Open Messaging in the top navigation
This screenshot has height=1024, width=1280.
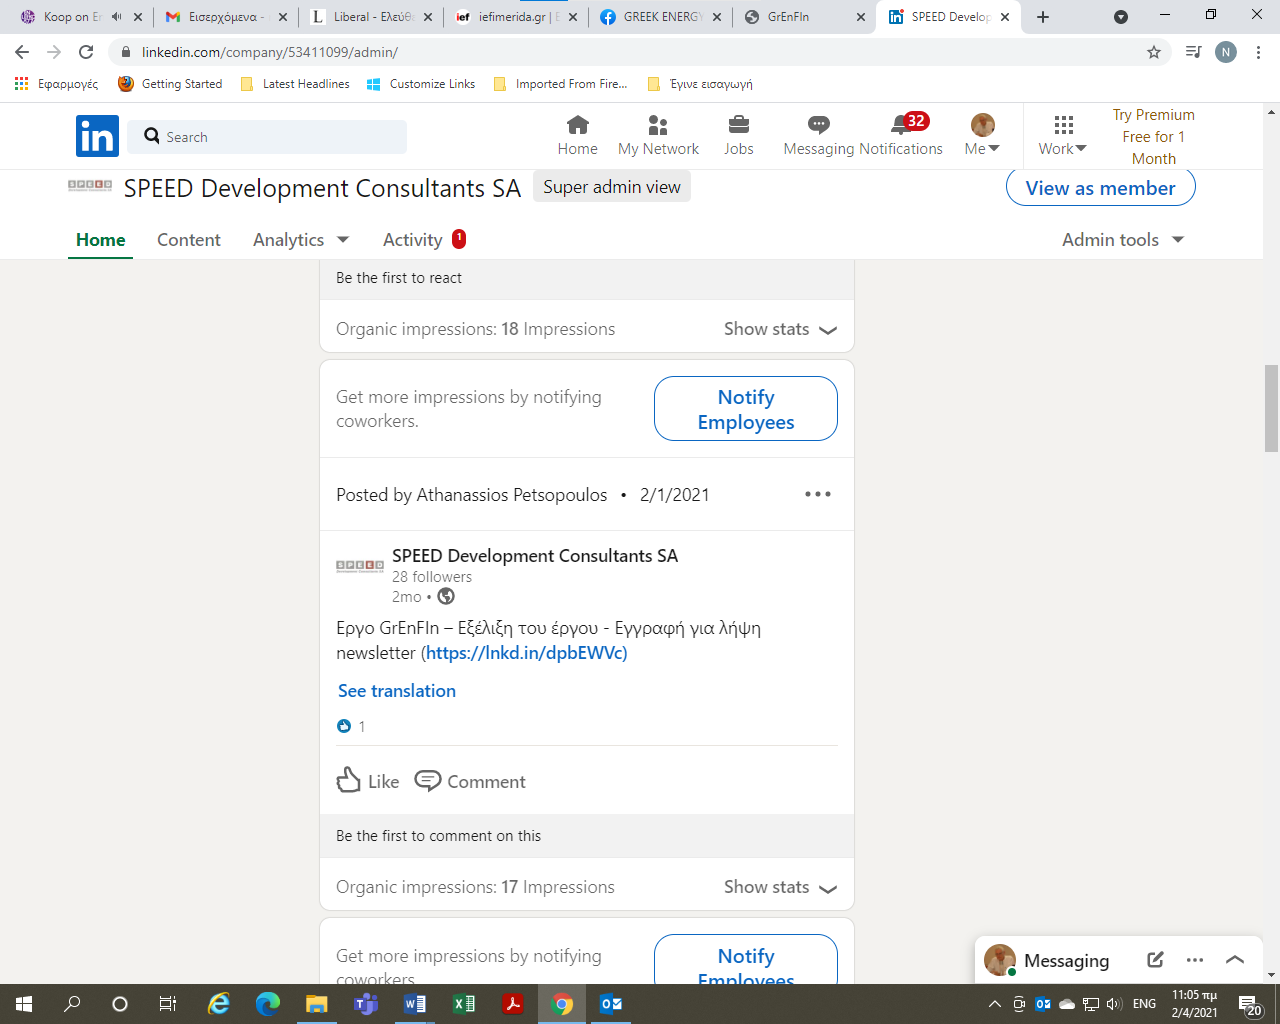tap(819, 136)
